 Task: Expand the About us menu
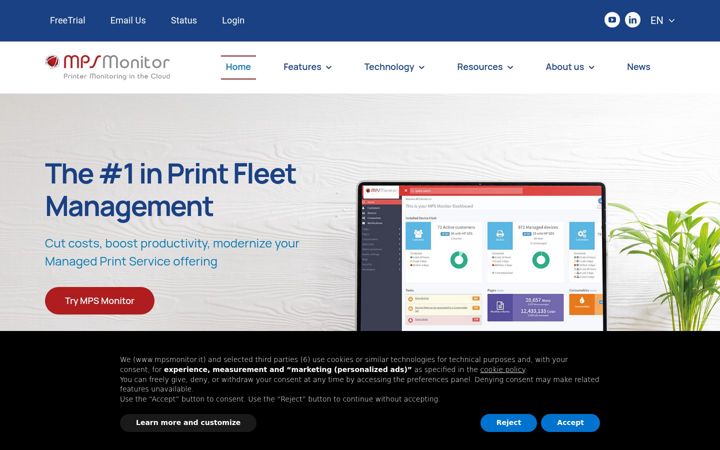[570, 67]
